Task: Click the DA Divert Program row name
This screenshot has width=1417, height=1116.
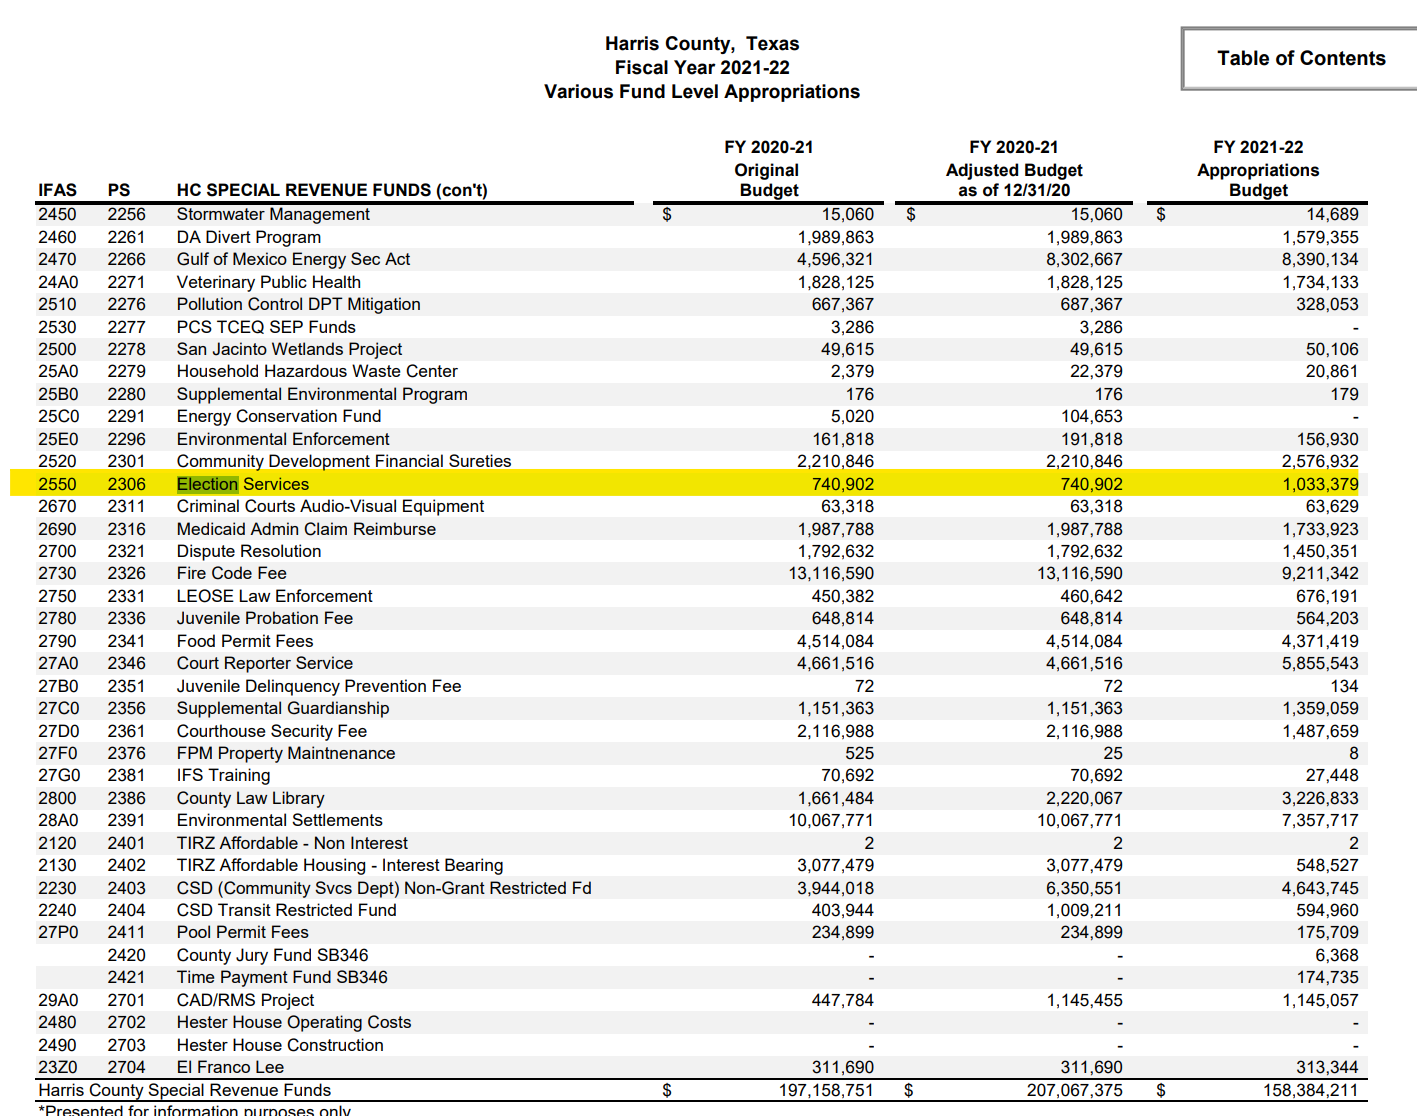Action: 249,237
